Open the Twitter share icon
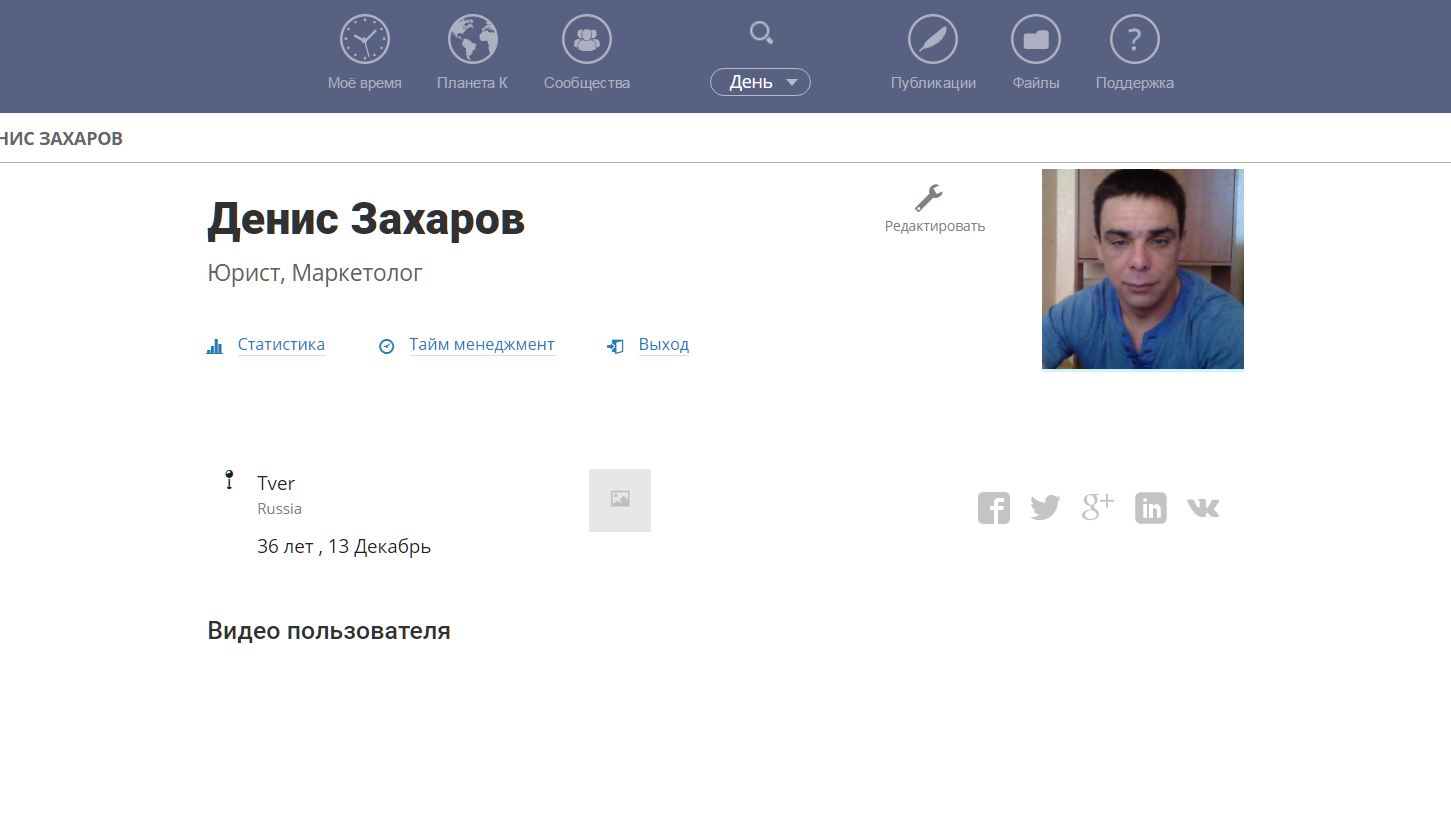 point(1045,508)
